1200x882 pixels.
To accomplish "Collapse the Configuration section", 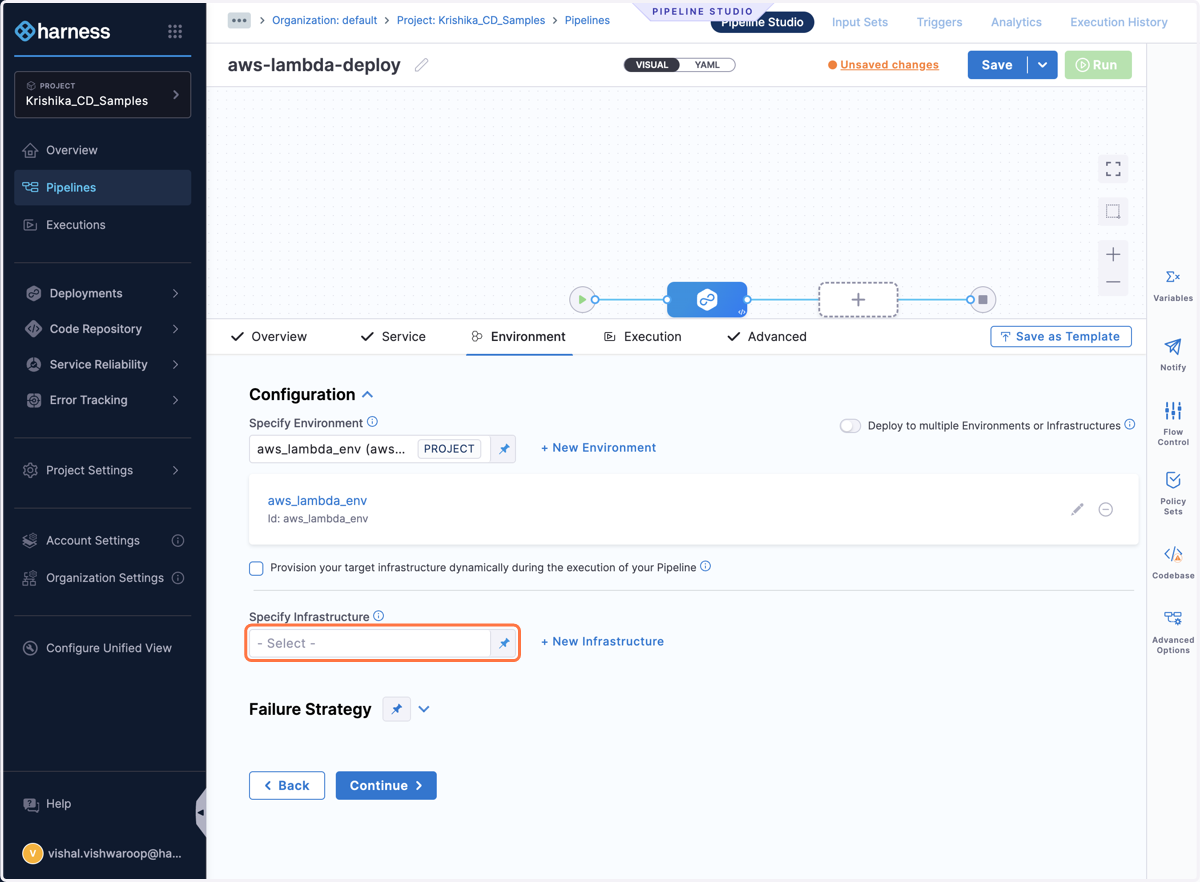I will click(368, 394).
